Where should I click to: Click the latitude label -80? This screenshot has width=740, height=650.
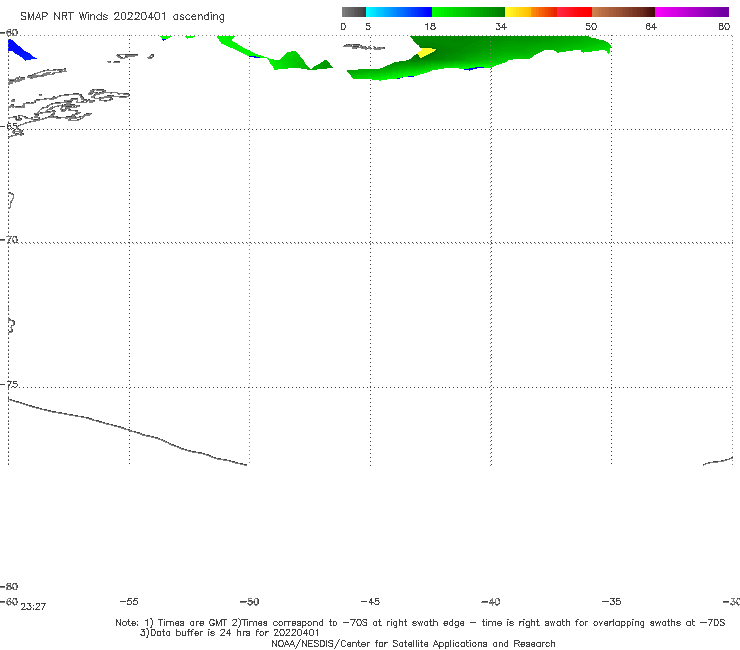click(9, 586)
